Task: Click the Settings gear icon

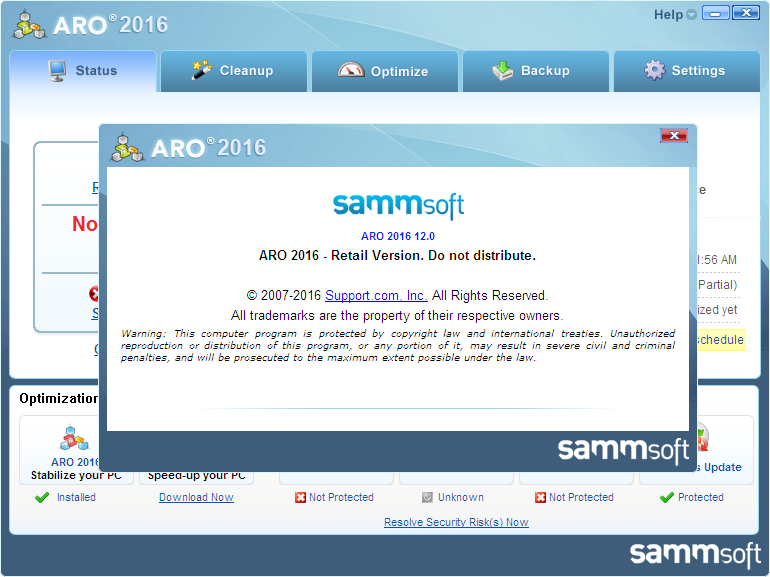Action: [x=655, y=70]
